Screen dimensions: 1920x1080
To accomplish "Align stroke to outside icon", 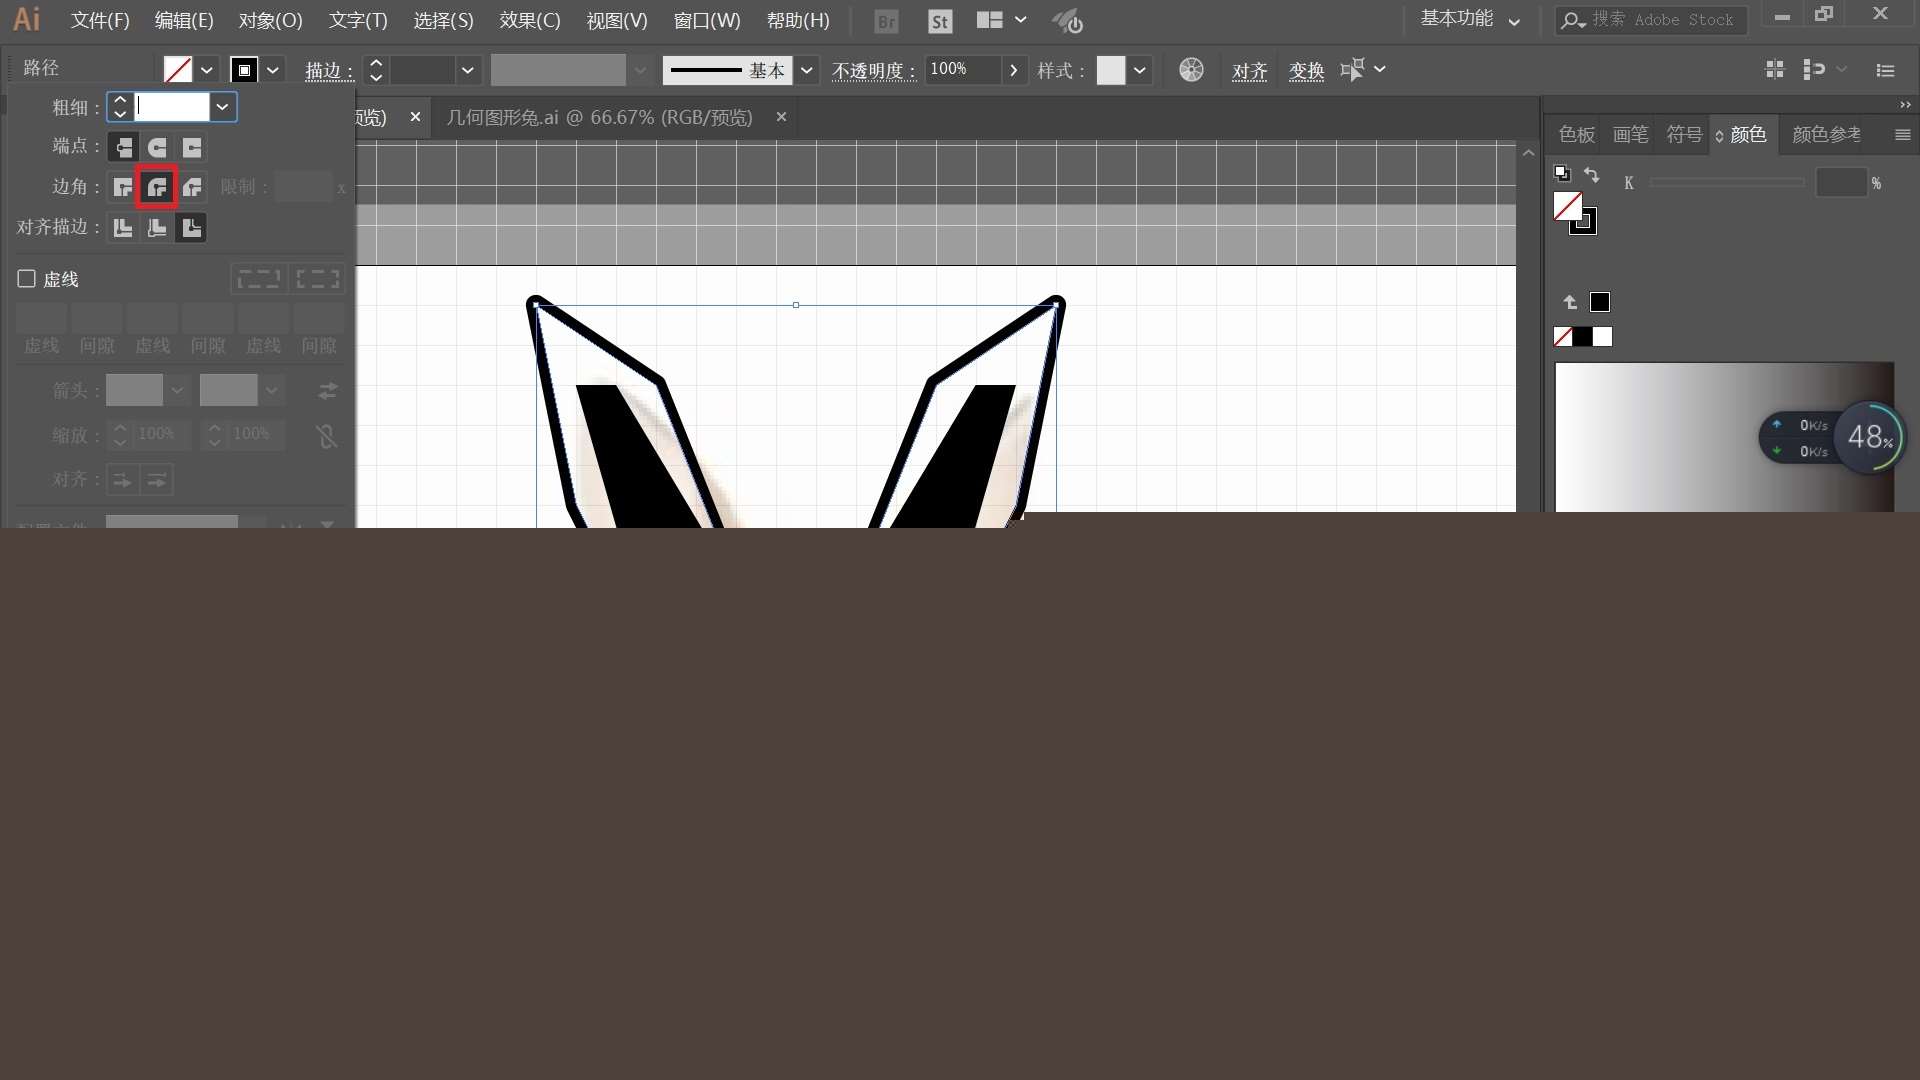I will pyautogui.click(x=191, y=228).
